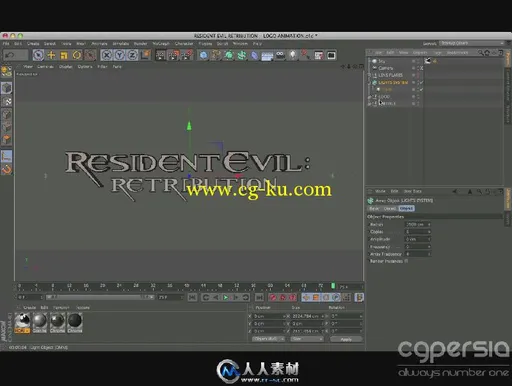Expand the LENS FLARES object

[x=370, y=75]
